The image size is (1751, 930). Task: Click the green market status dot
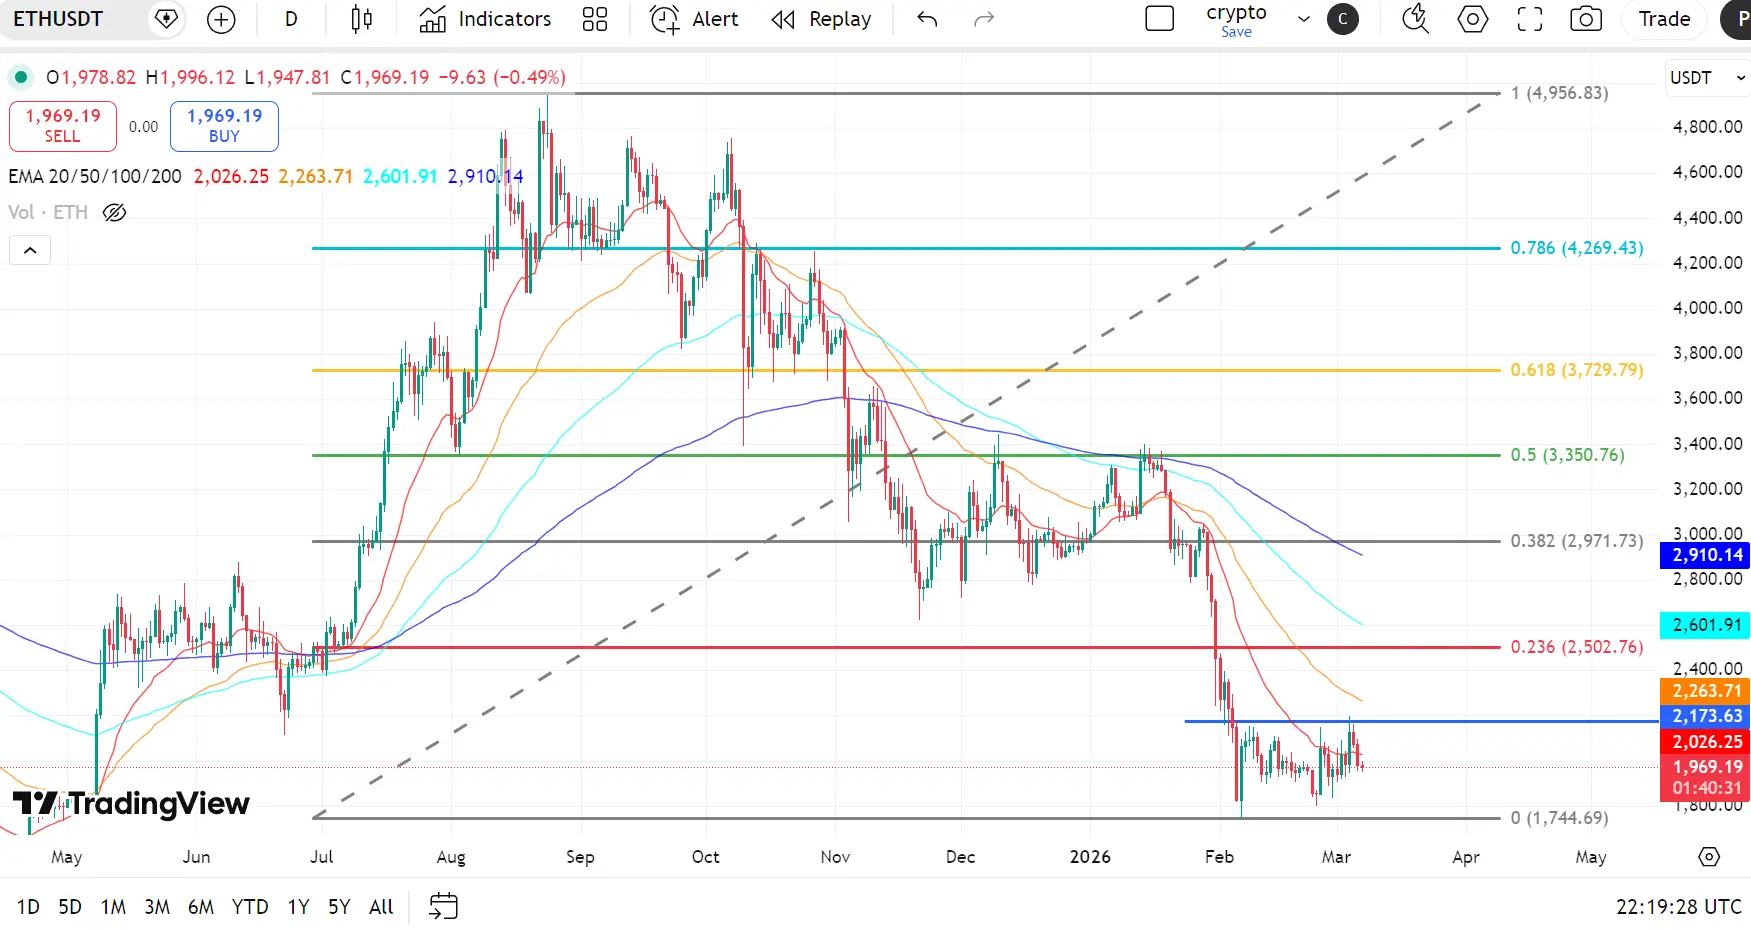pyautogui.click(x=21, y=77)
